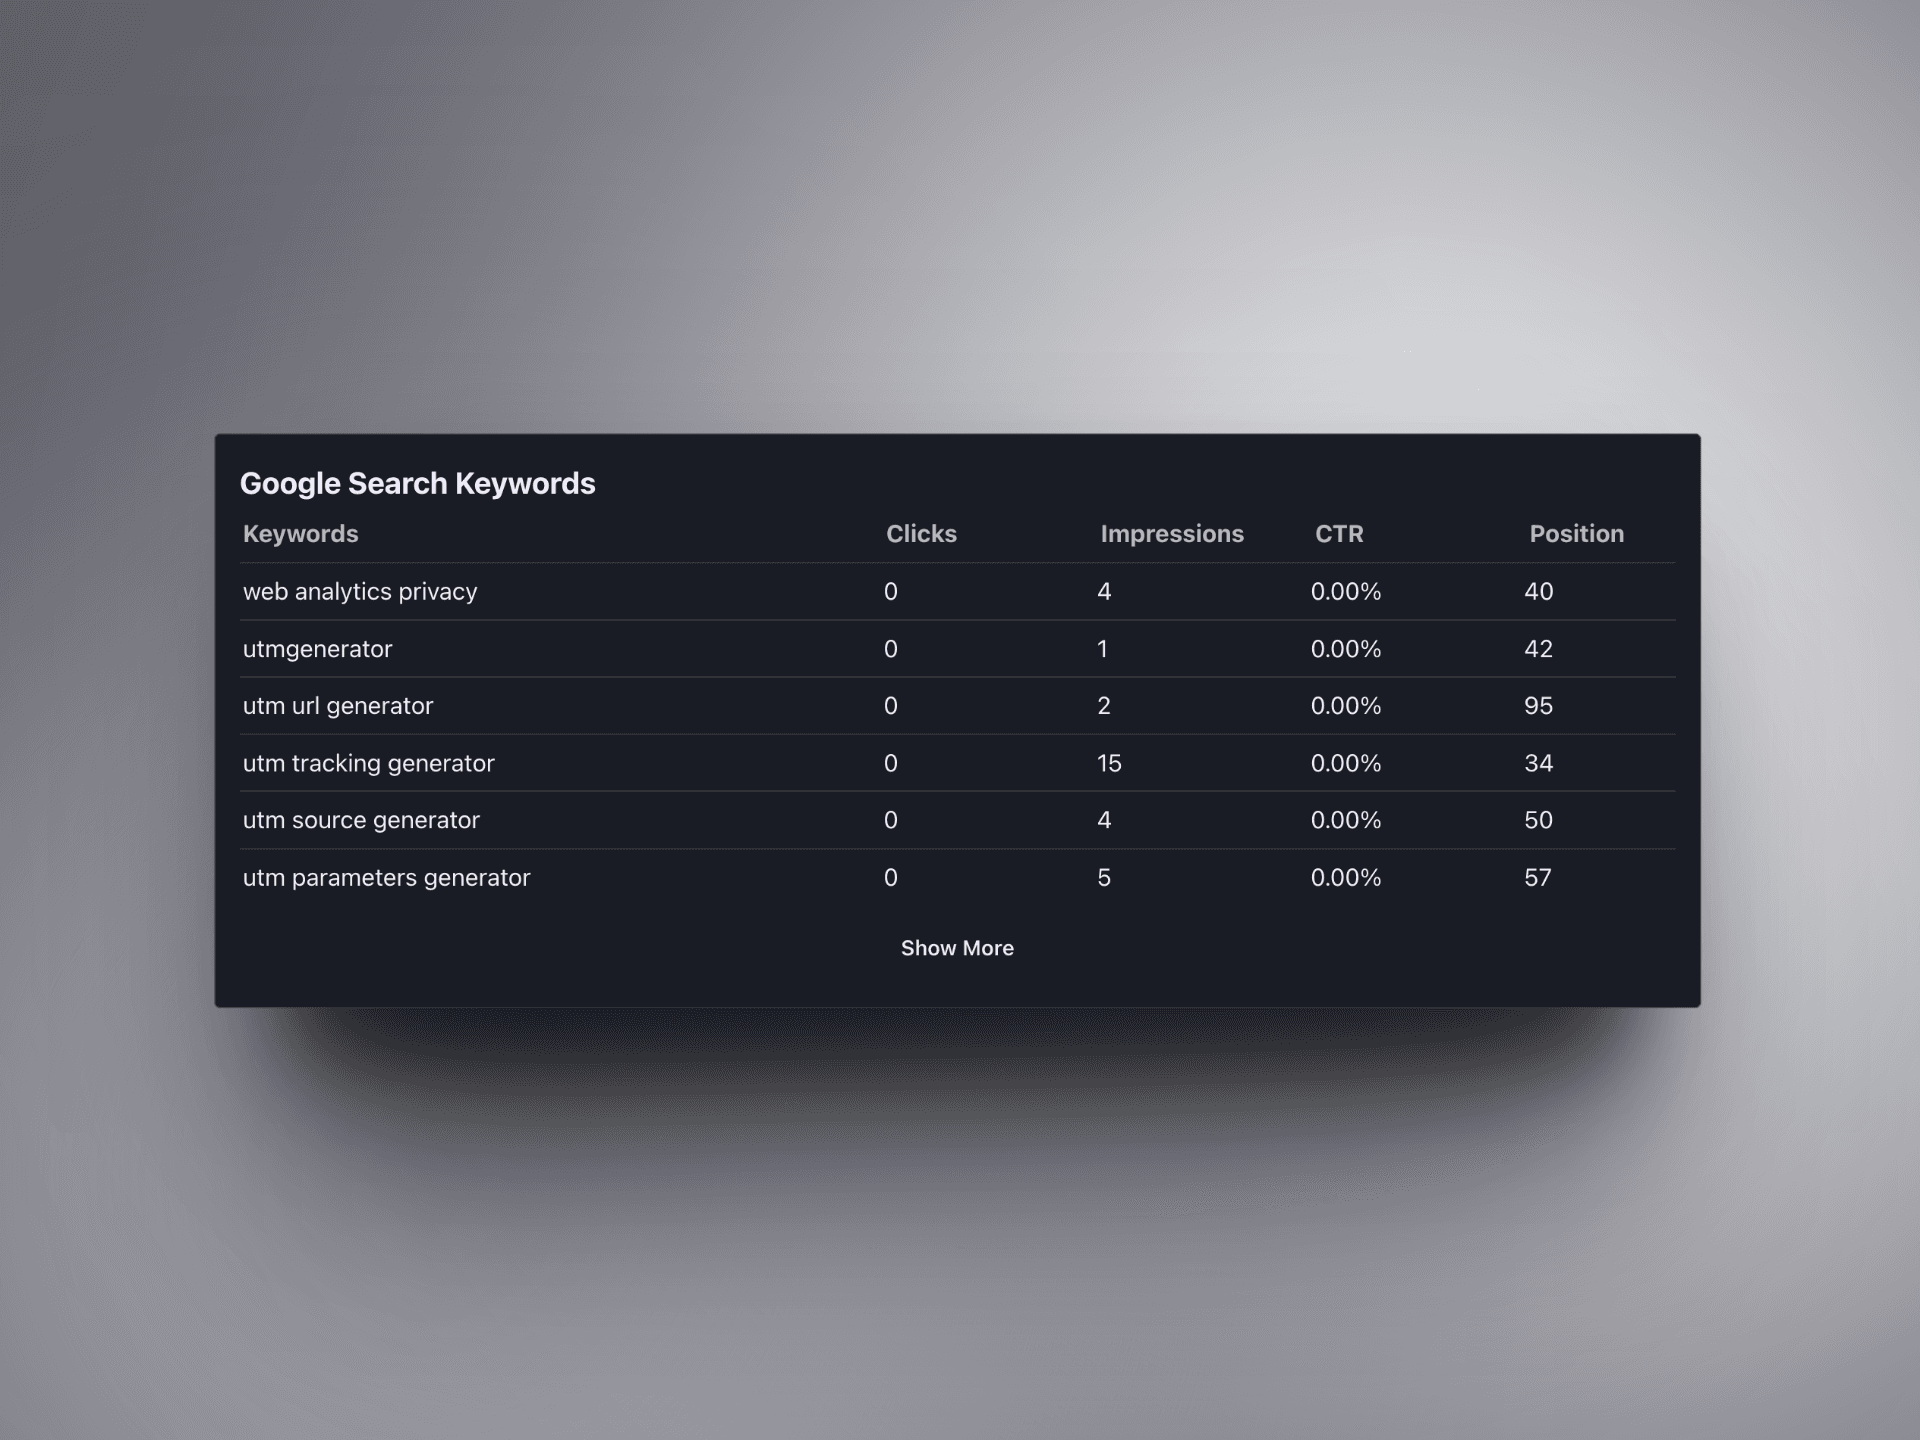Select the Keywords column header
The image size is (1920, 1440).
pos(300,534)
